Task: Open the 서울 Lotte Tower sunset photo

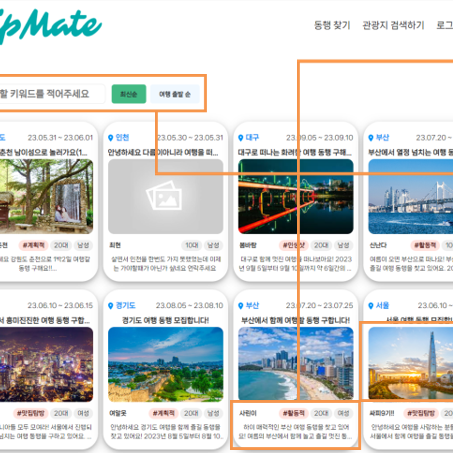Action: [410, 364]
